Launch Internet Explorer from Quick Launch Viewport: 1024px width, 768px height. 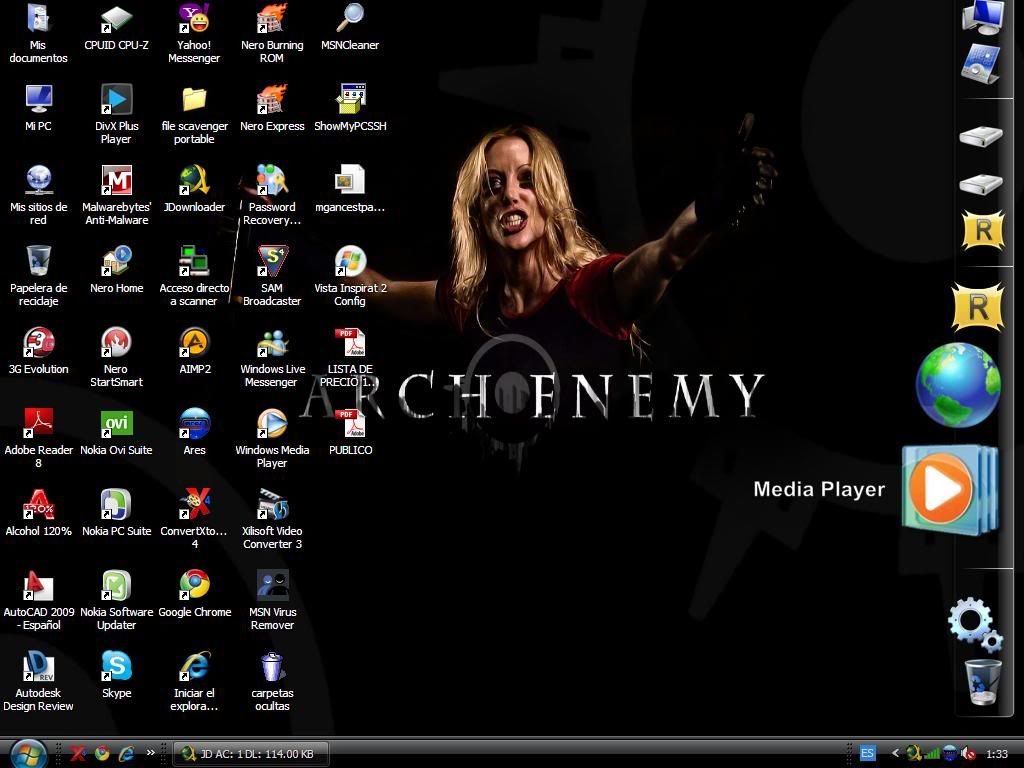pos(126,754)
